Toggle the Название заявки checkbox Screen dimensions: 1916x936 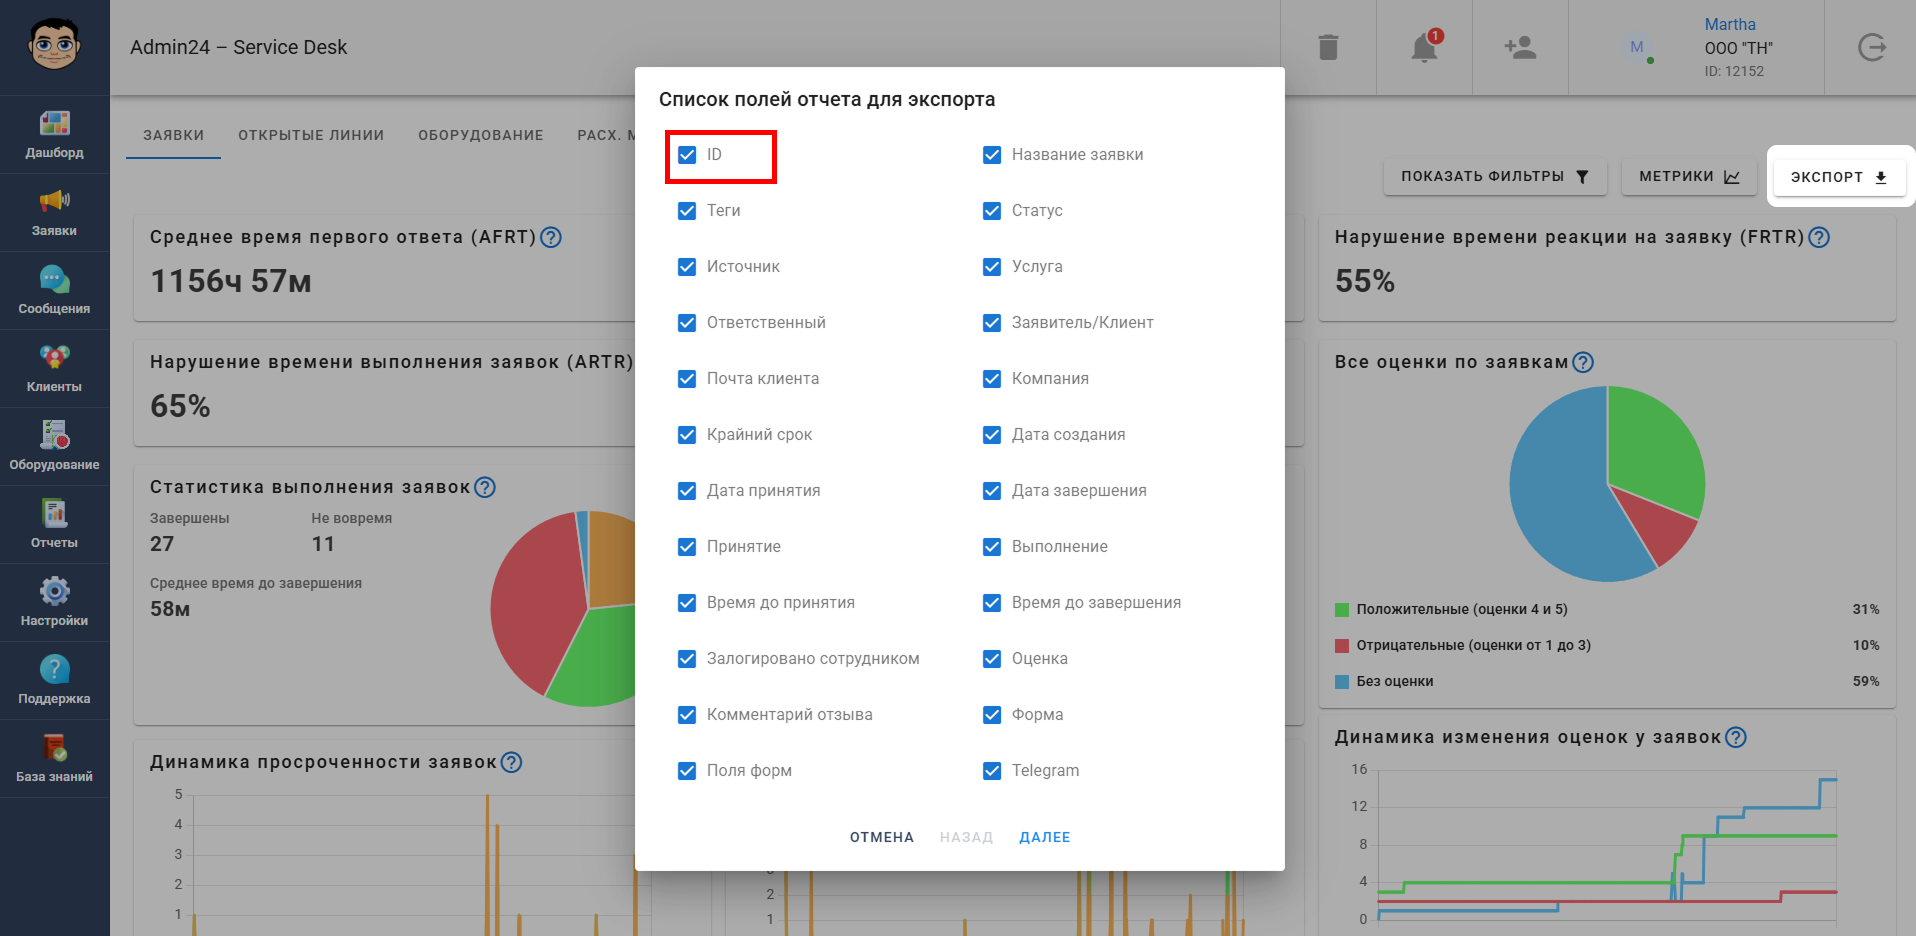click(x=992, y=155)
